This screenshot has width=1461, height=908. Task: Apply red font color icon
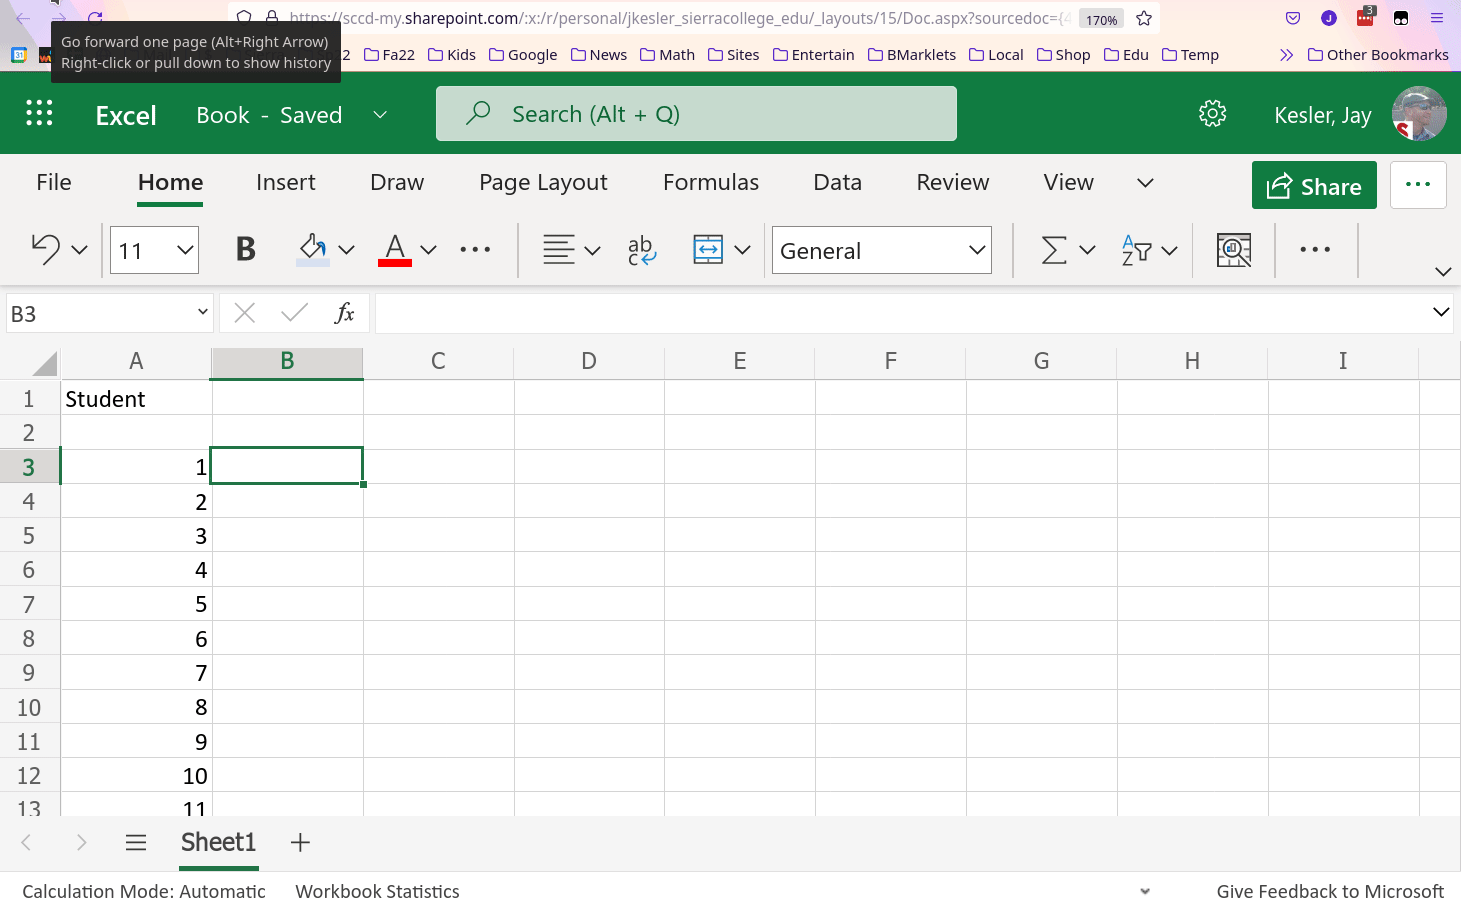point(395,249)
